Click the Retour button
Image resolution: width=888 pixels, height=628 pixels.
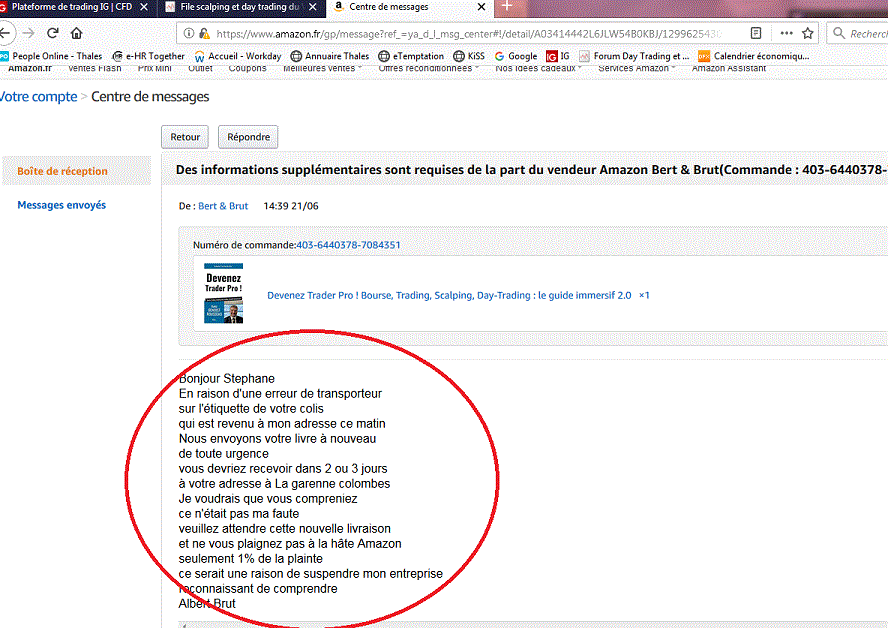coord(185,137)
